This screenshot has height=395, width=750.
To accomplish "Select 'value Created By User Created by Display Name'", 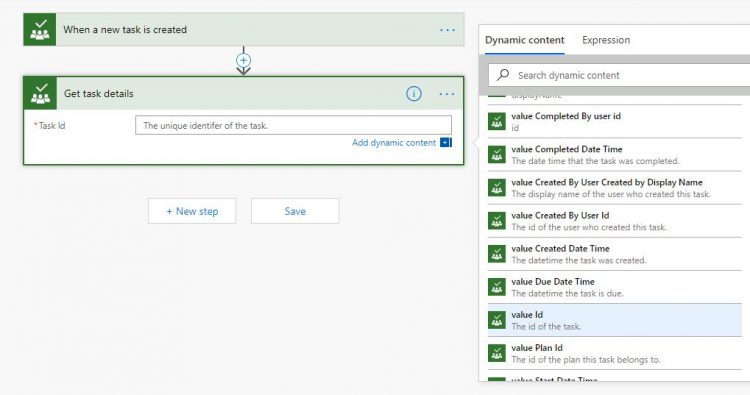I will pos(607,182).
